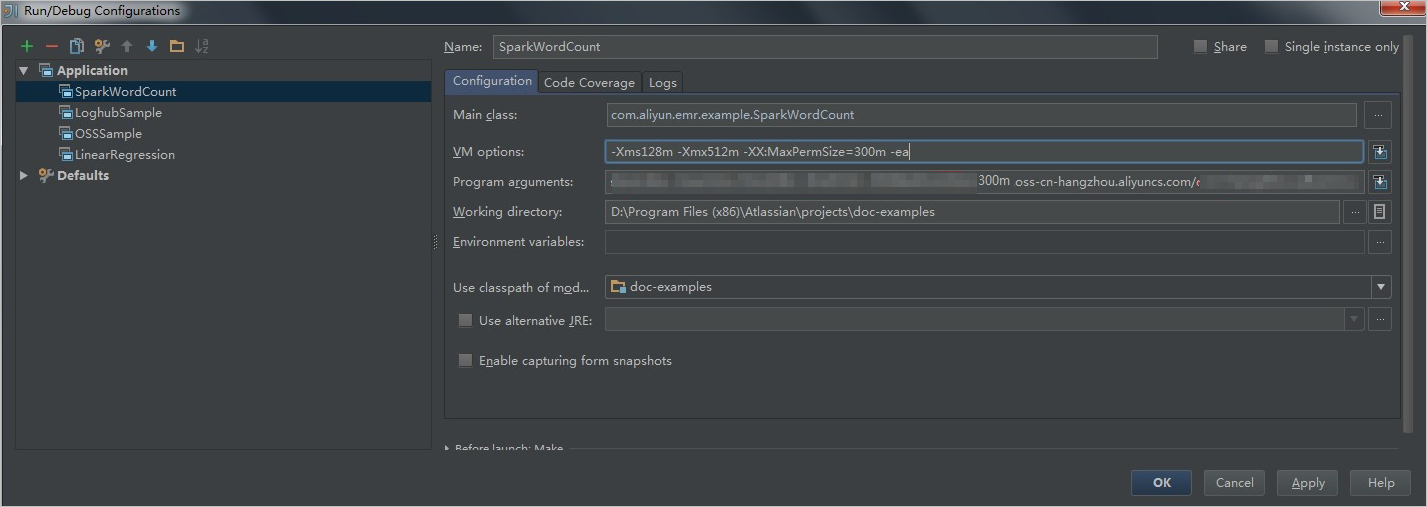Switch to the Code Coverage tab

click(589, 82)
